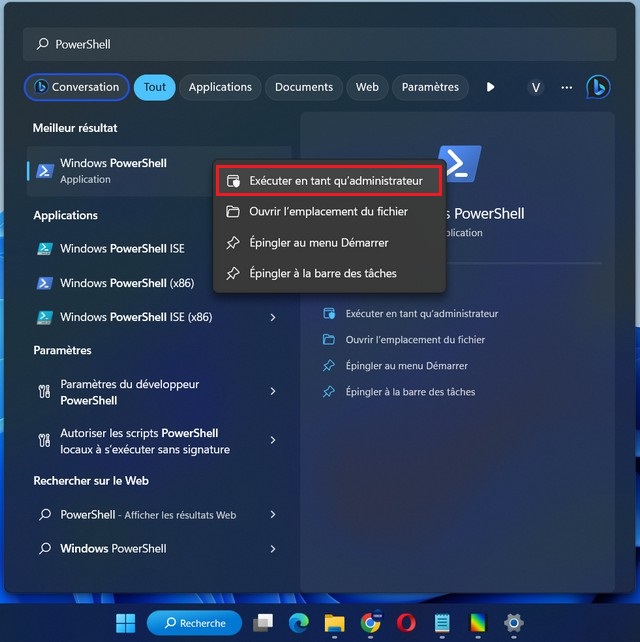Click the Paramètres du développeur tools icon
640x642 pixels.
pyautogui.click(x=44, y=391)
